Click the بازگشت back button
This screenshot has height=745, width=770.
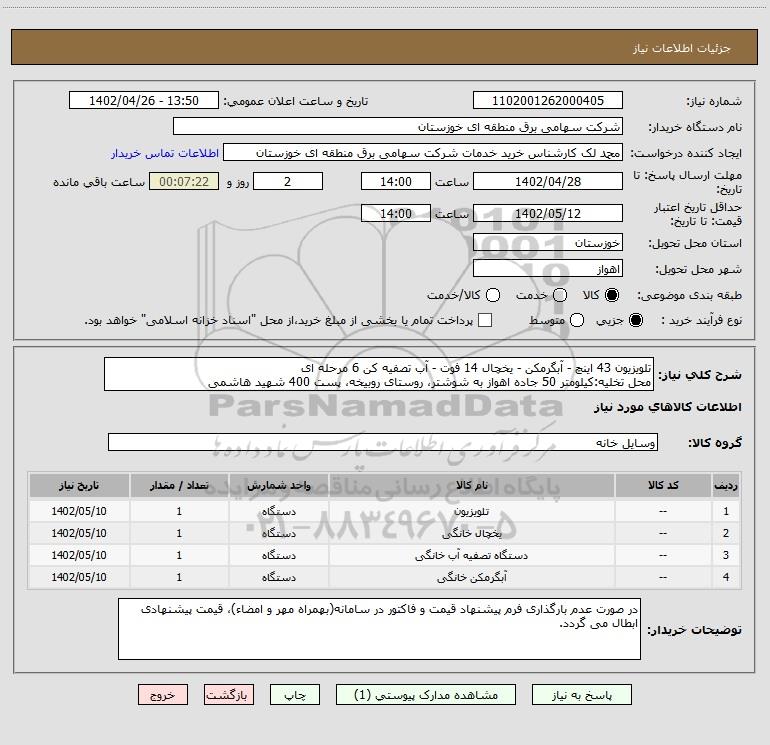click(229, 694)
